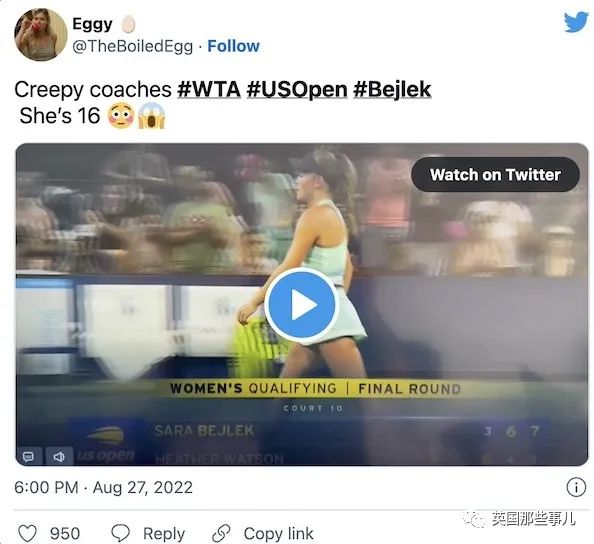
Task: Click the Twitter bird logo icon
Action: (576, 22)
